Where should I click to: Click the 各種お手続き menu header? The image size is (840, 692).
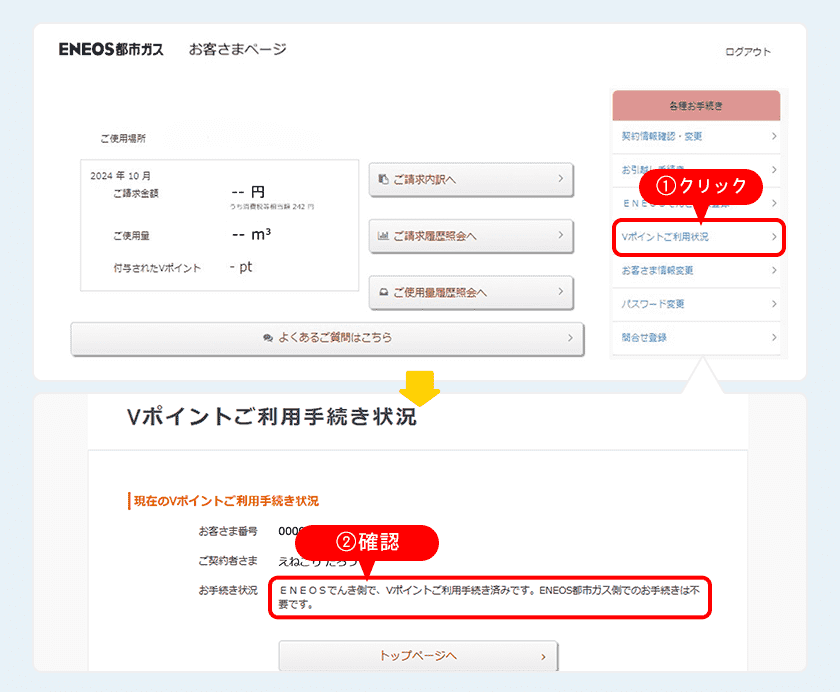(696, 106)
